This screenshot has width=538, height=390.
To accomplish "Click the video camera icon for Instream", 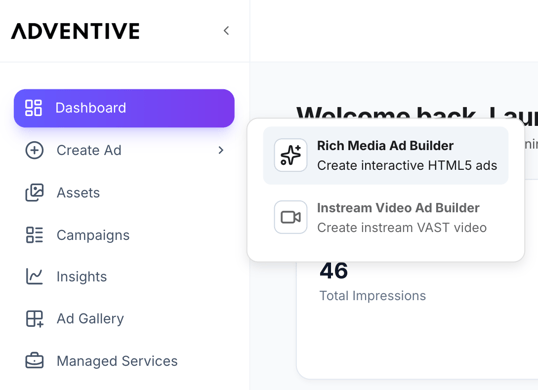I will click(x=291, y=217).
